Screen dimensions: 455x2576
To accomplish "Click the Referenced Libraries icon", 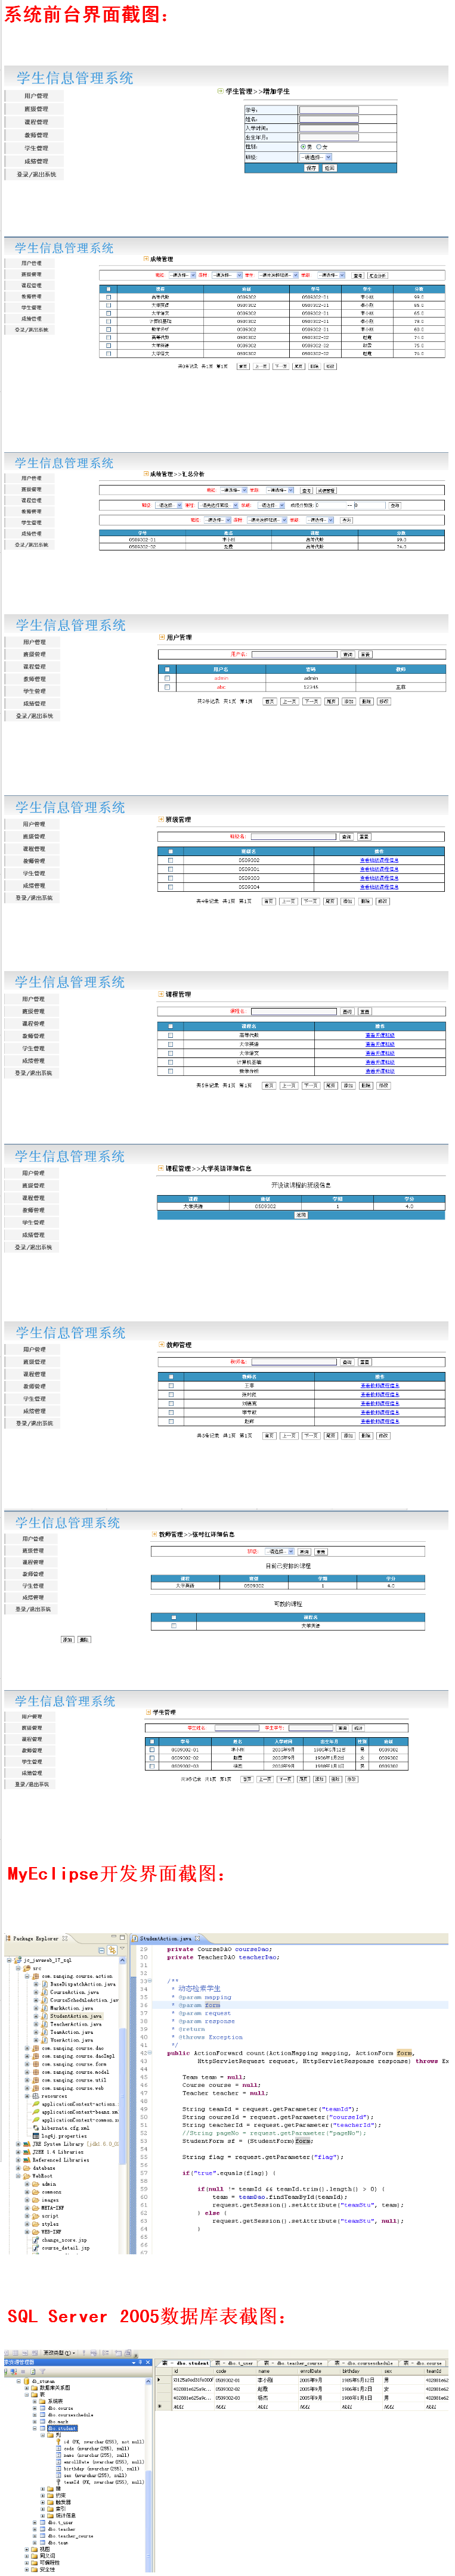I will point(27,2160).
